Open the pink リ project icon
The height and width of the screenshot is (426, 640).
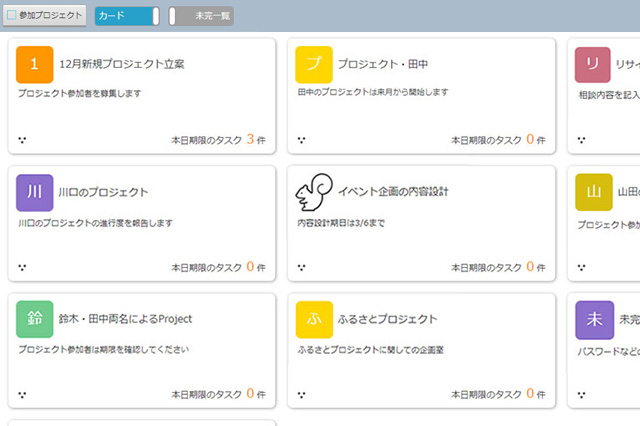pos(593,64)
